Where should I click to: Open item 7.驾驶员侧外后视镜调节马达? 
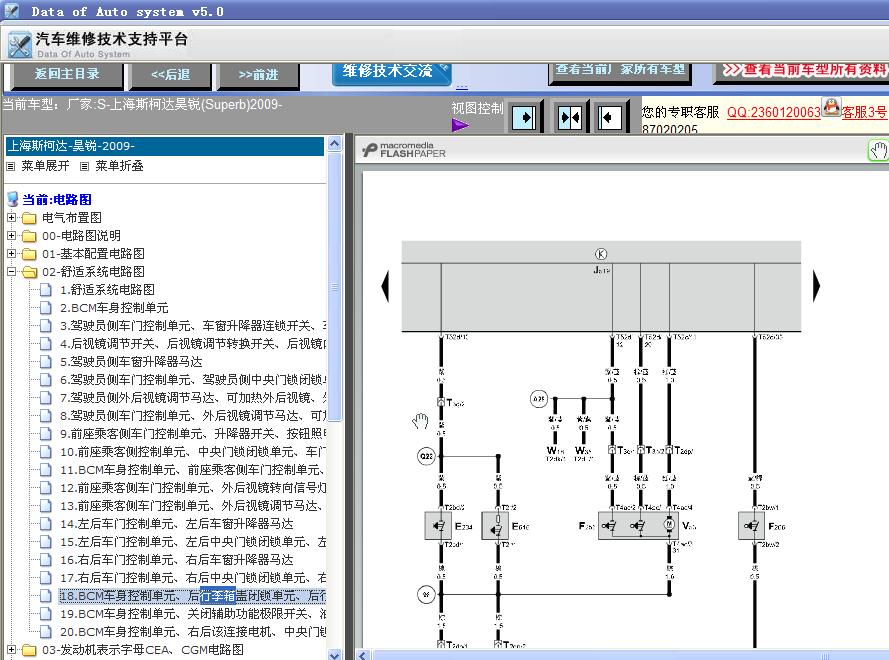tap(193, 397)
